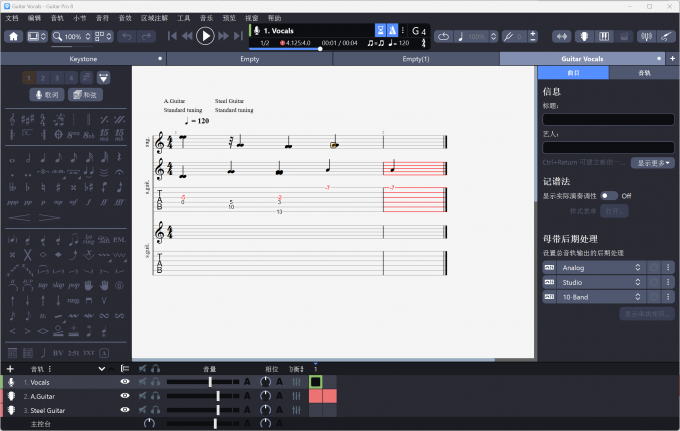Switch to the Keystone document tab
The image size is (680, 431).
83,59
